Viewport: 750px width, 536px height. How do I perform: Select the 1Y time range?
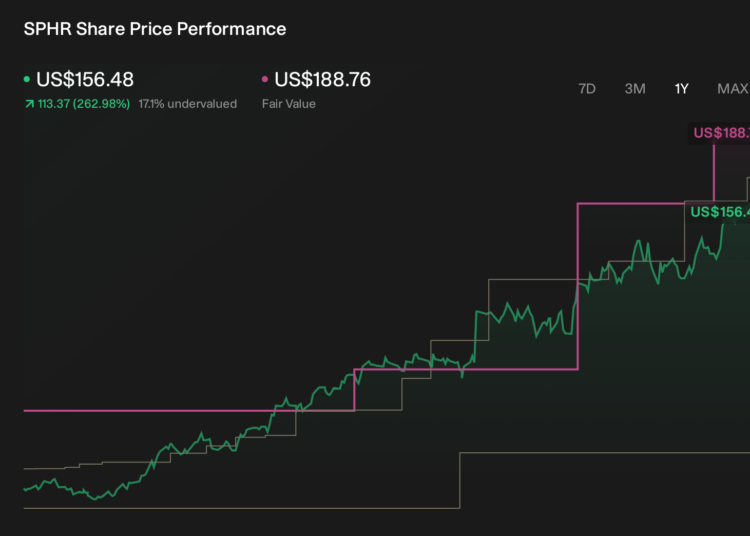pyautogui.click(x=681, y=89)
